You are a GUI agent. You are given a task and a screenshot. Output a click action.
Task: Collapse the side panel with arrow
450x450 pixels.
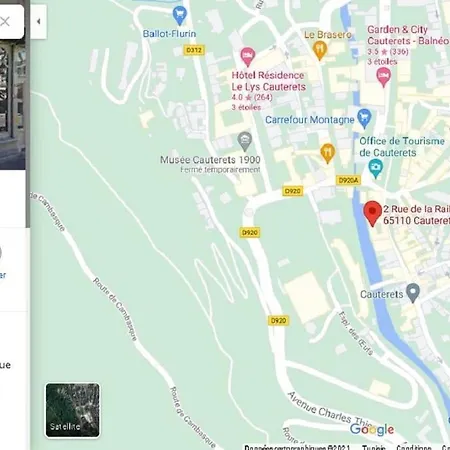[38, 21]
